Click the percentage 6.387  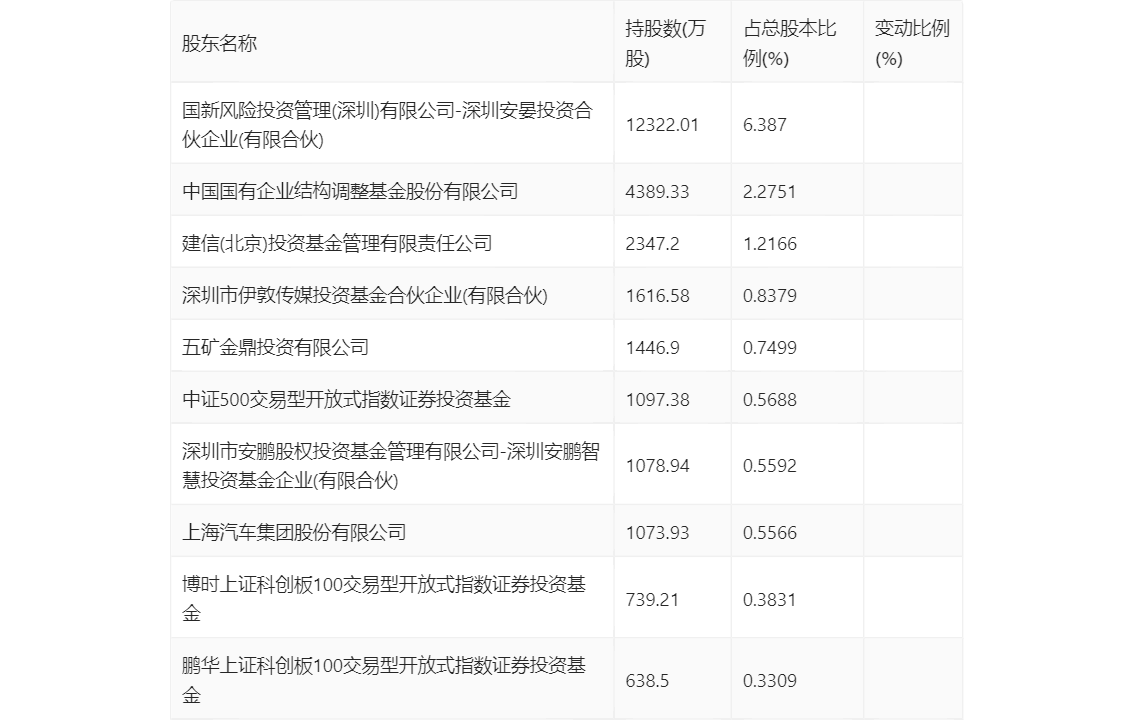click(764, 125)
